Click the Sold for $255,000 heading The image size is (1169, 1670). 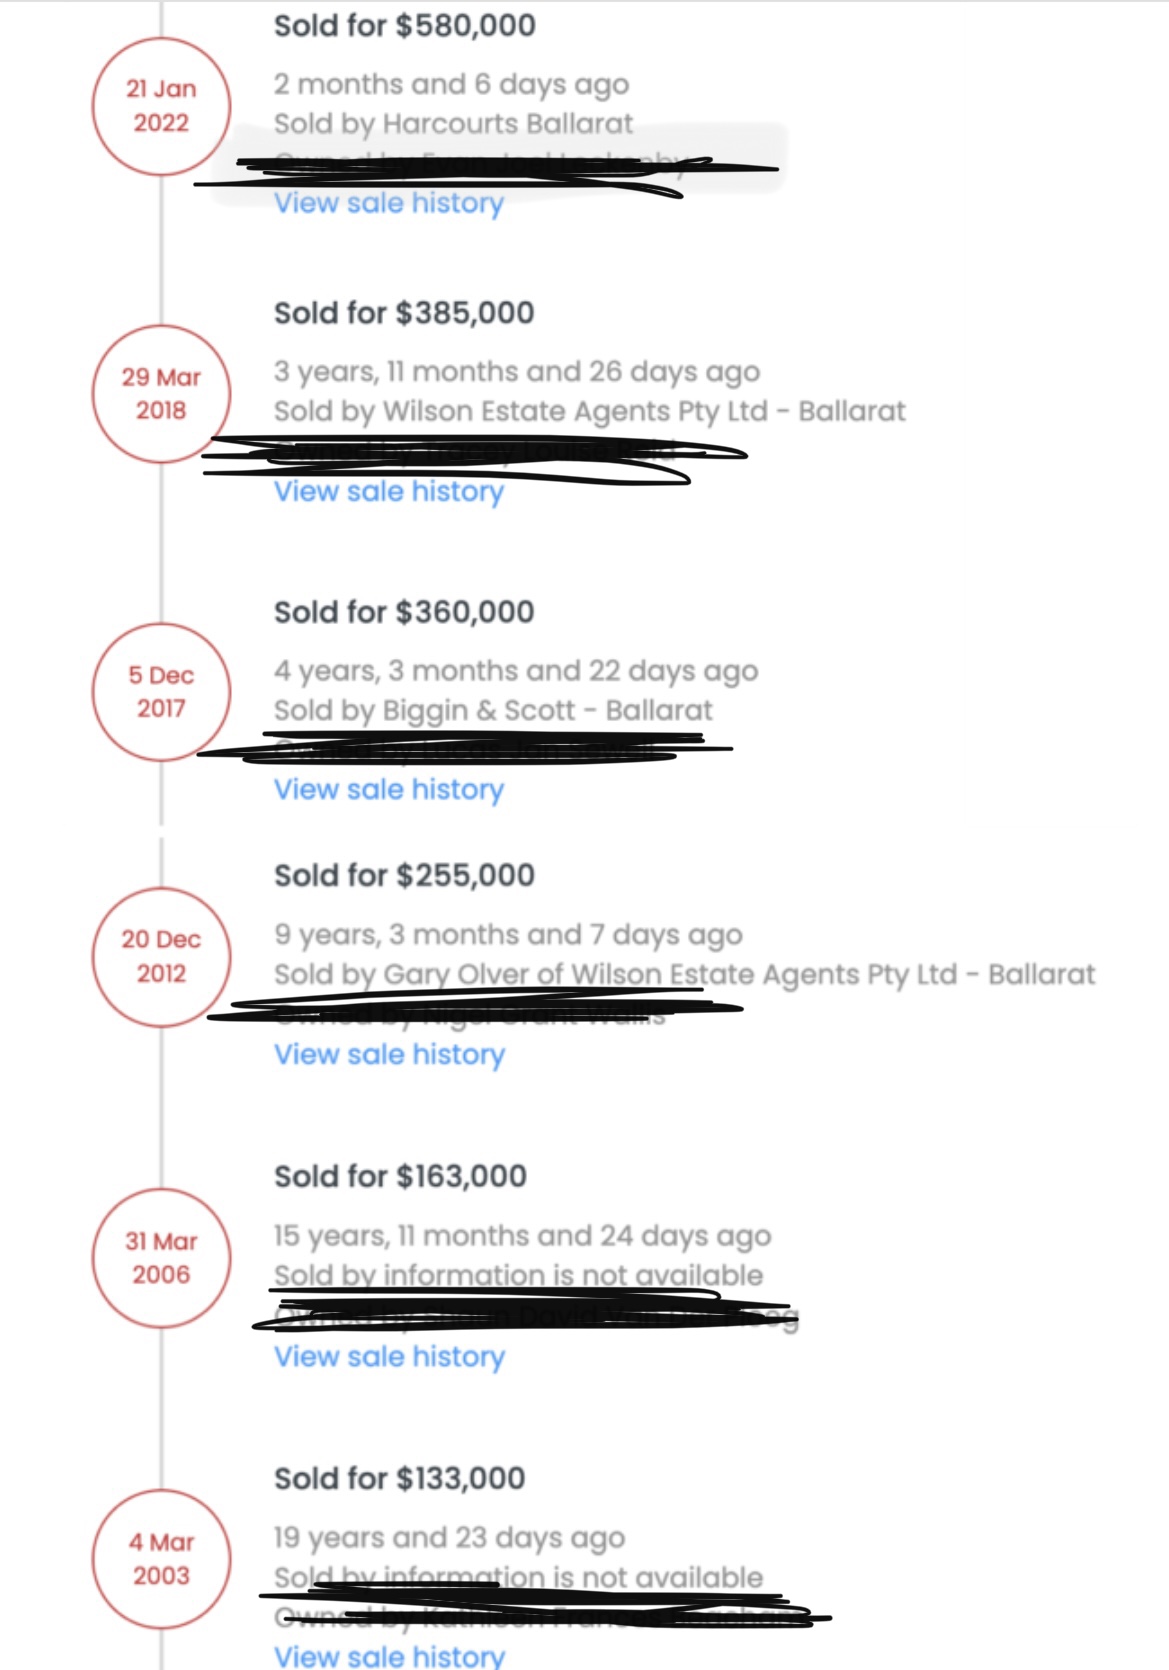(x=404, y=875)
